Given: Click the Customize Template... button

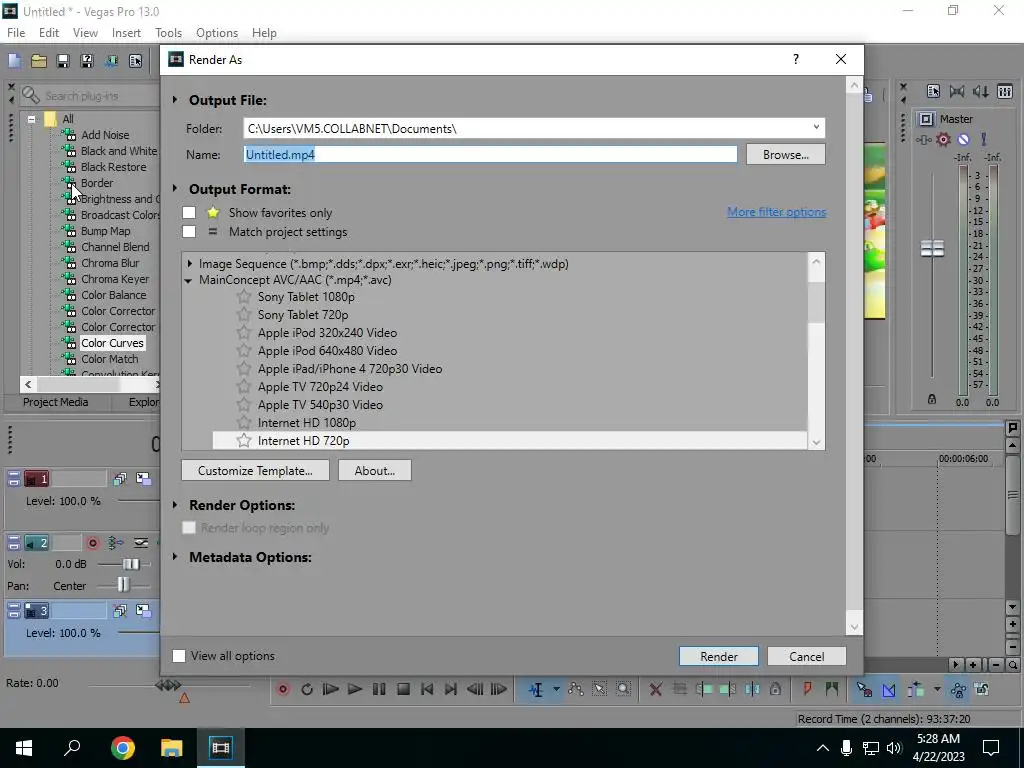Looking at the screenshot, I should click(255, 470).
